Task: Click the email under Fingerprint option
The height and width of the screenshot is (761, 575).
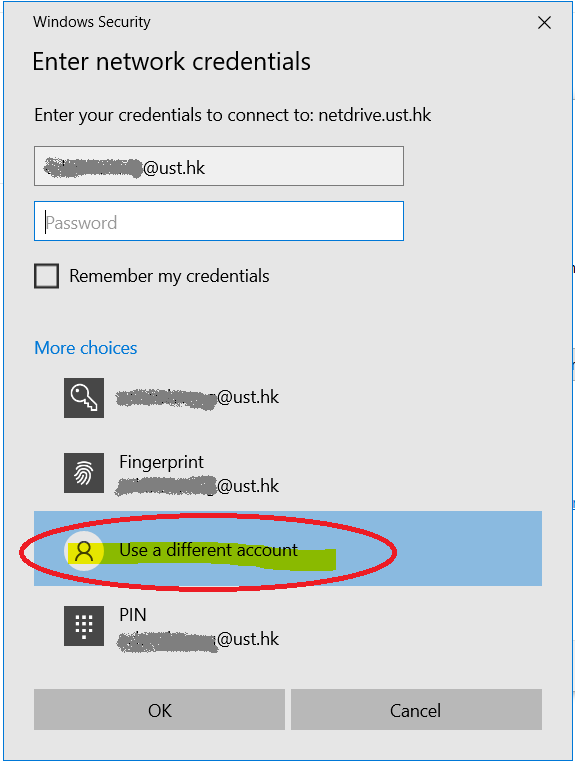Action: tap(197, 486)
